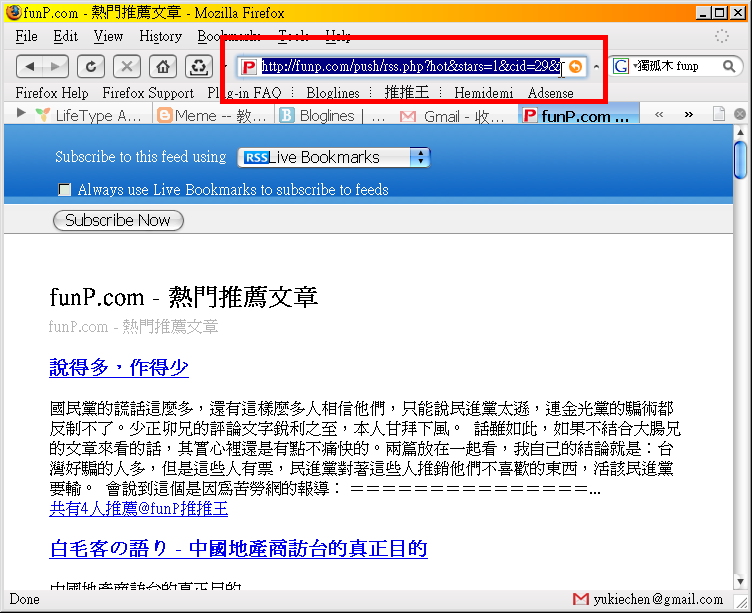
Task: Click the scrollbar up arrow
Action: tap(740, 131)
